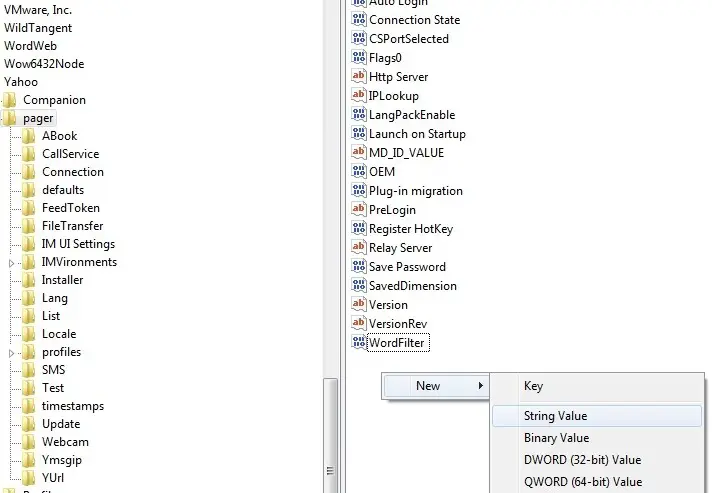Select the Yahoo key
This screenshot has width=712, height=493.
pos(21,82)
